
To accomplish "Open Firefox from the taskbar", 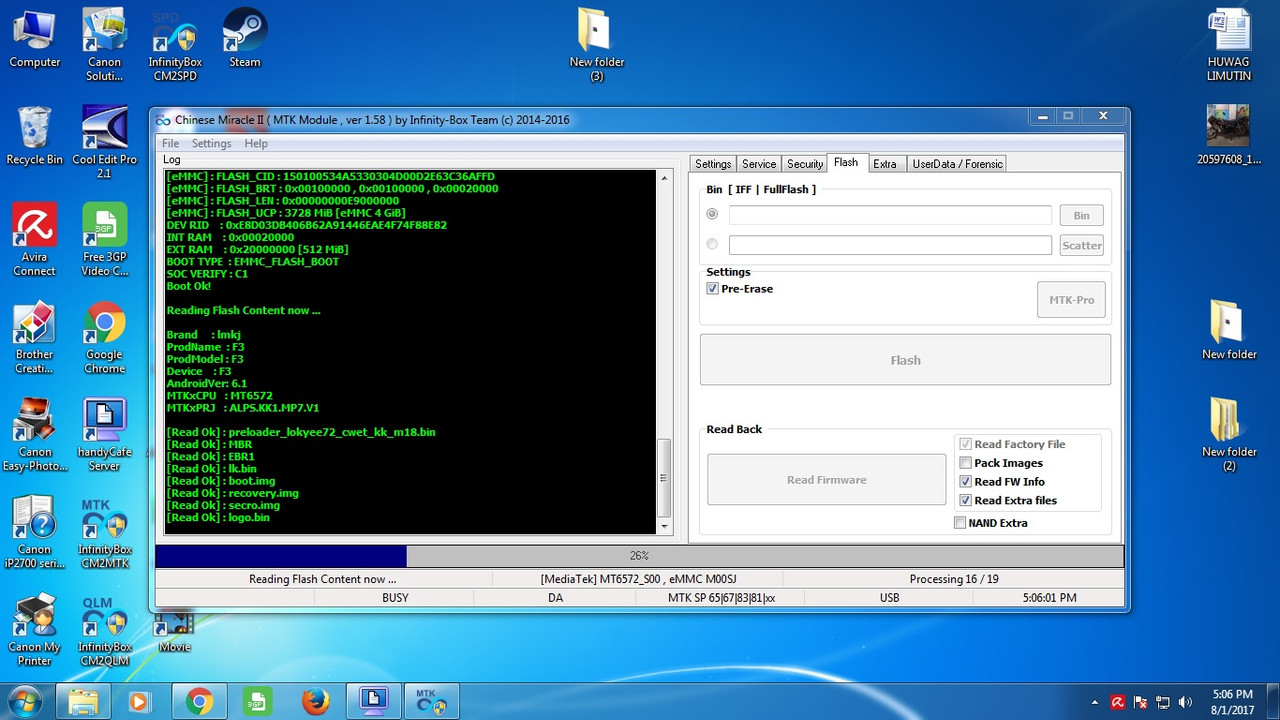I will 315,702.
